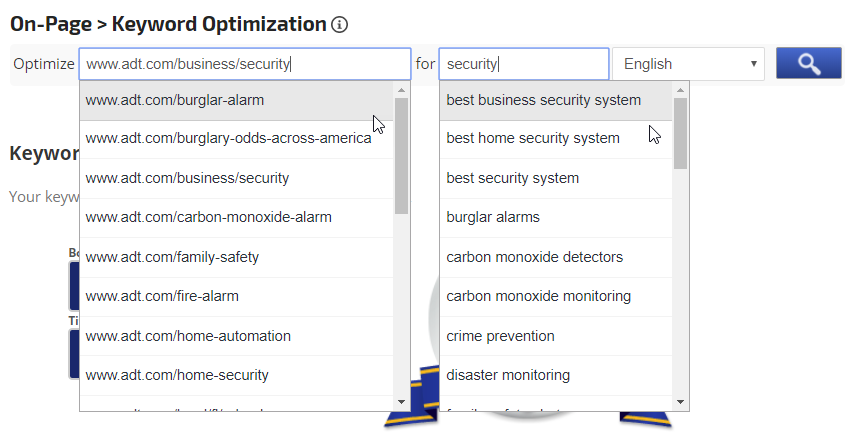Viewport: 848px width, 439px height.
Task: Open the English language dropdown
Action: (x=688, y=64)
